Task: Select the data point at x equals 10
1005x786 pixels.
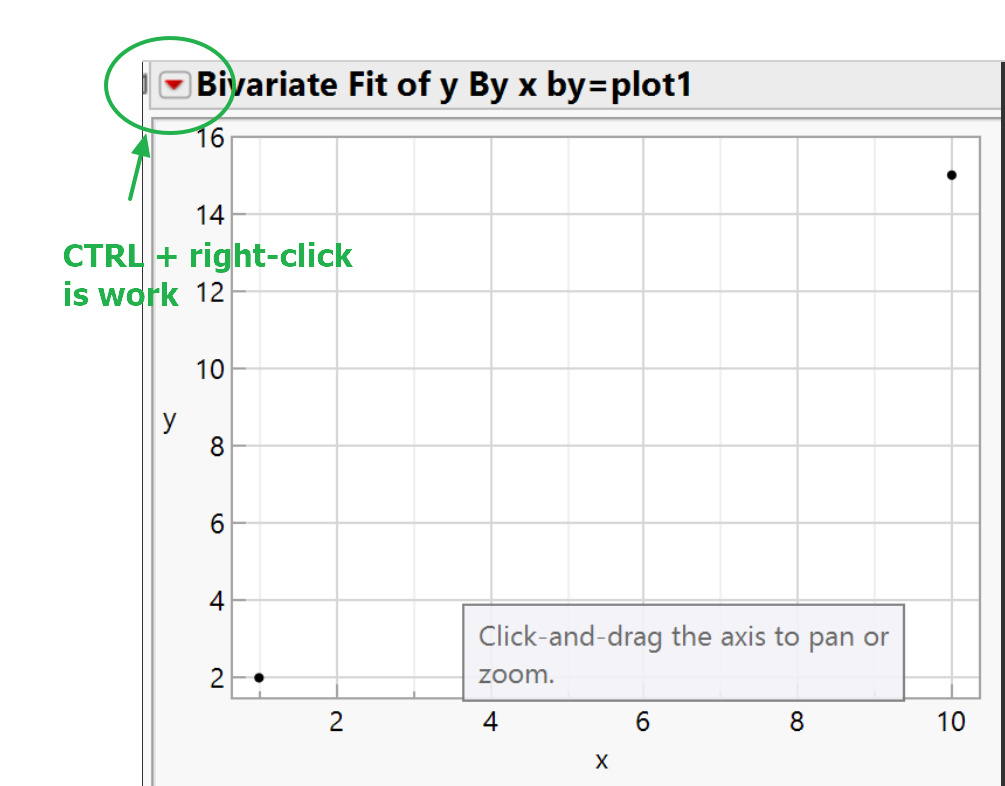Action: tap(952, 175)
